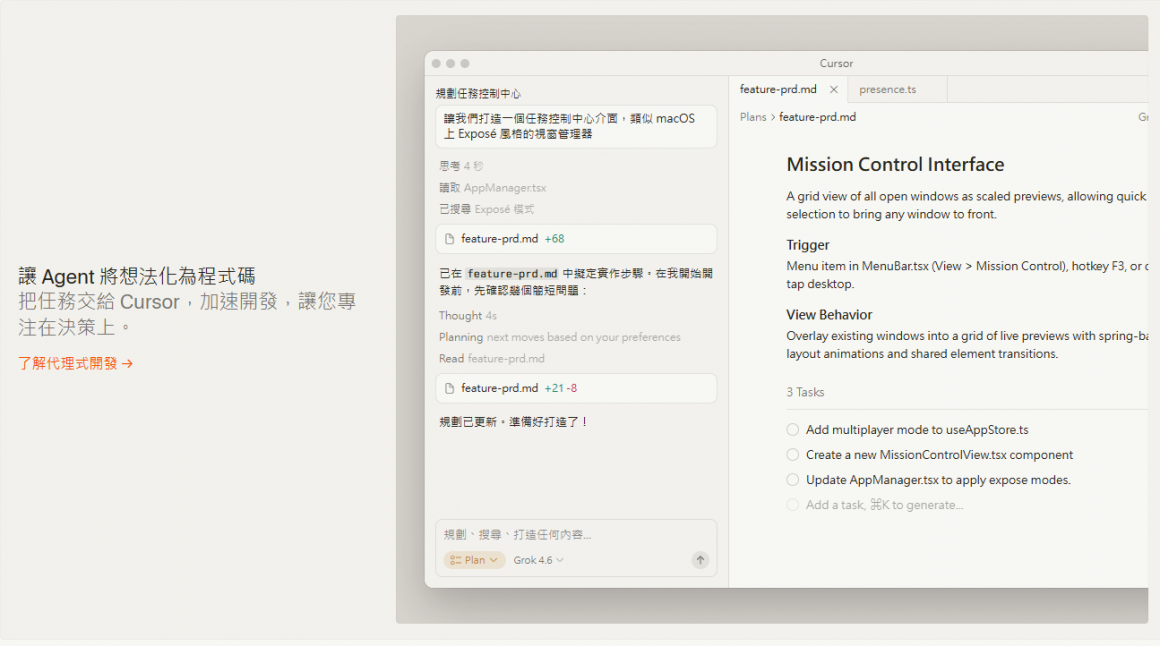Open the Grok 4.6 model dropdown

539,560
